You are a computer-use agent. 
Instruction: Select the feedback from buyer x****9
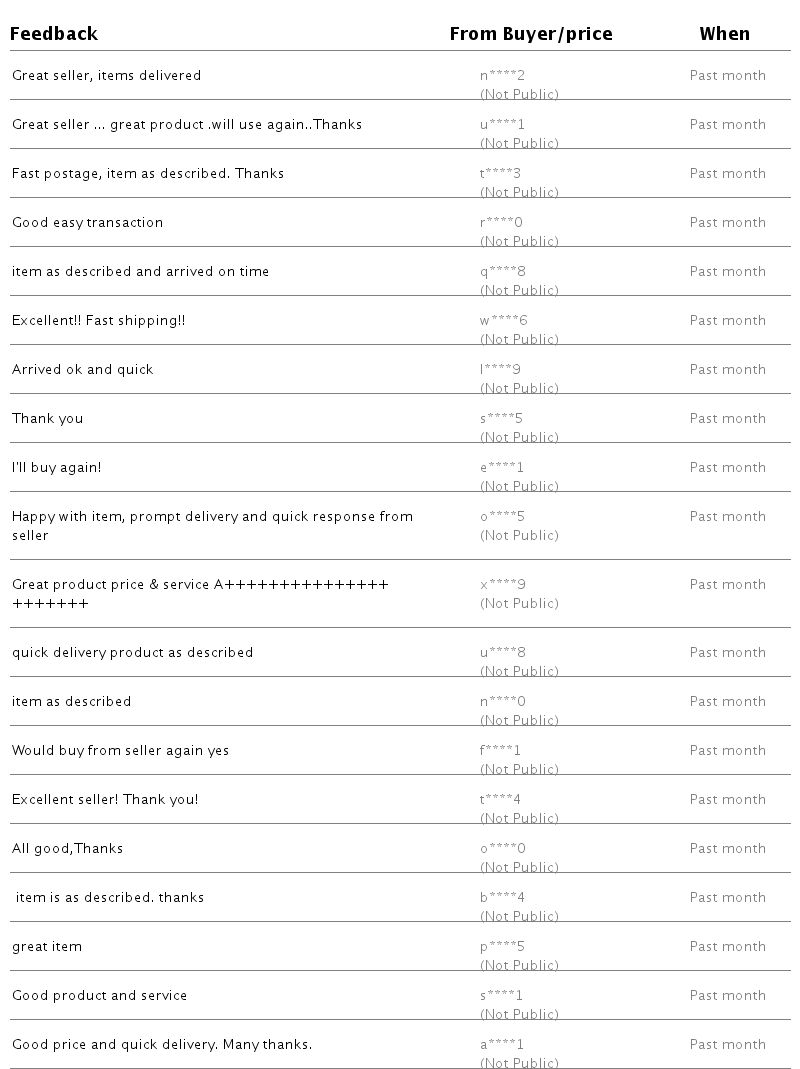(200, 594)
